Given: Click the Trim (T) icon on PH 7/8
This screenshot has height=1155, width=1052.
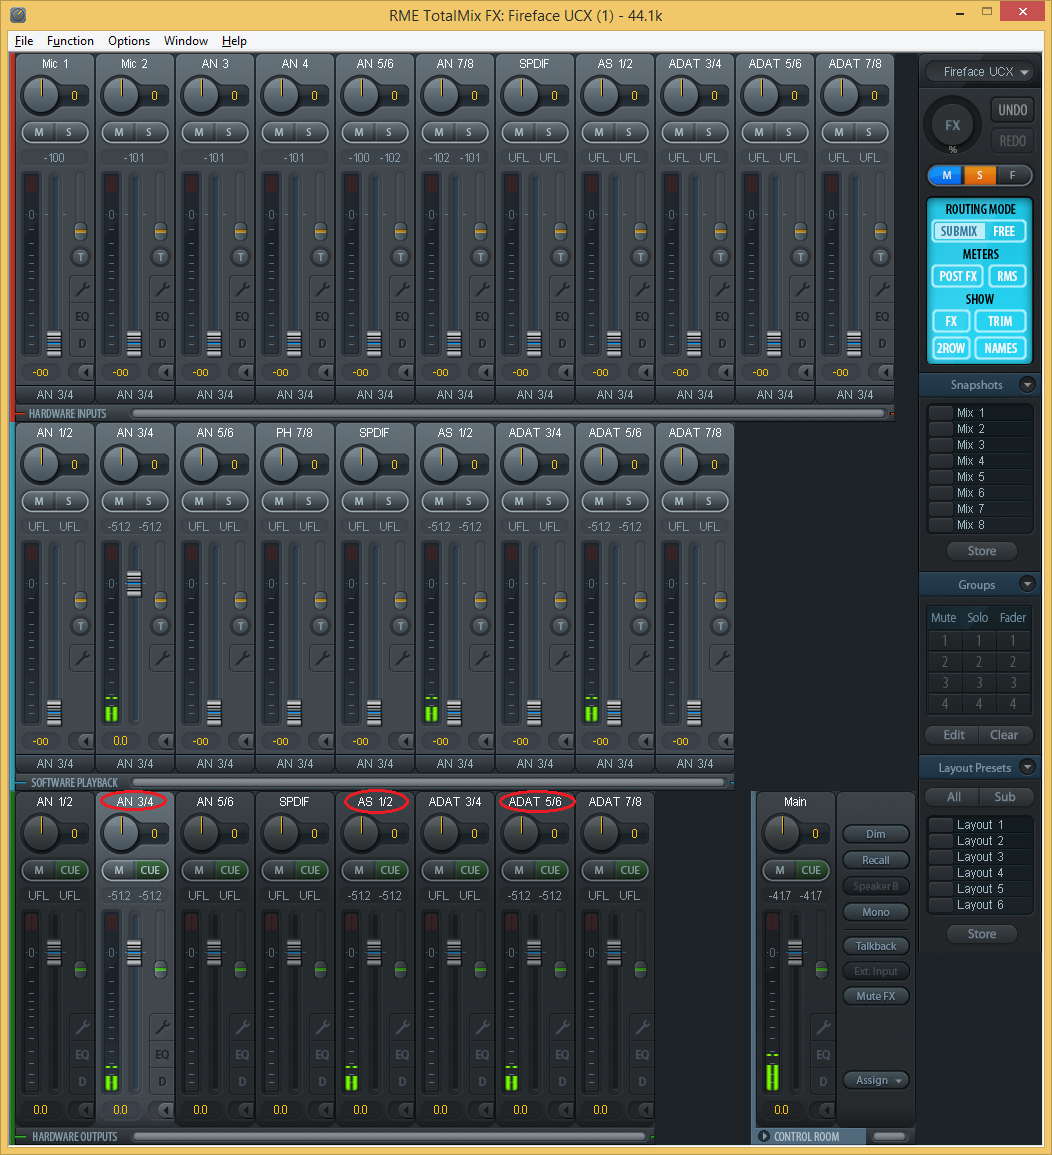Looking at the screenshot, I should tap(320, 626).
